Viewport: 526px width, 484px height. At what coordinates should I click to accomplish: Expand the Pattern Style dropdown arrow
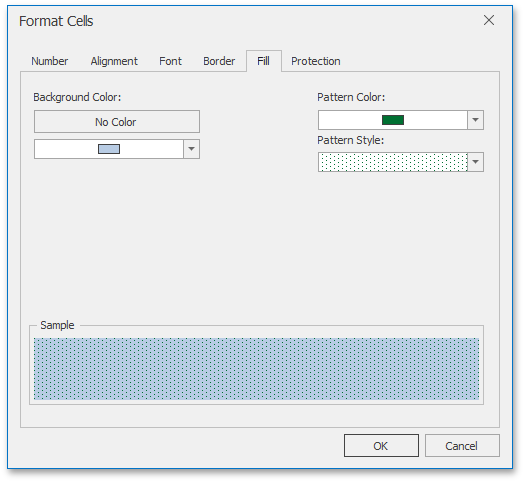[x=475, y=162]
